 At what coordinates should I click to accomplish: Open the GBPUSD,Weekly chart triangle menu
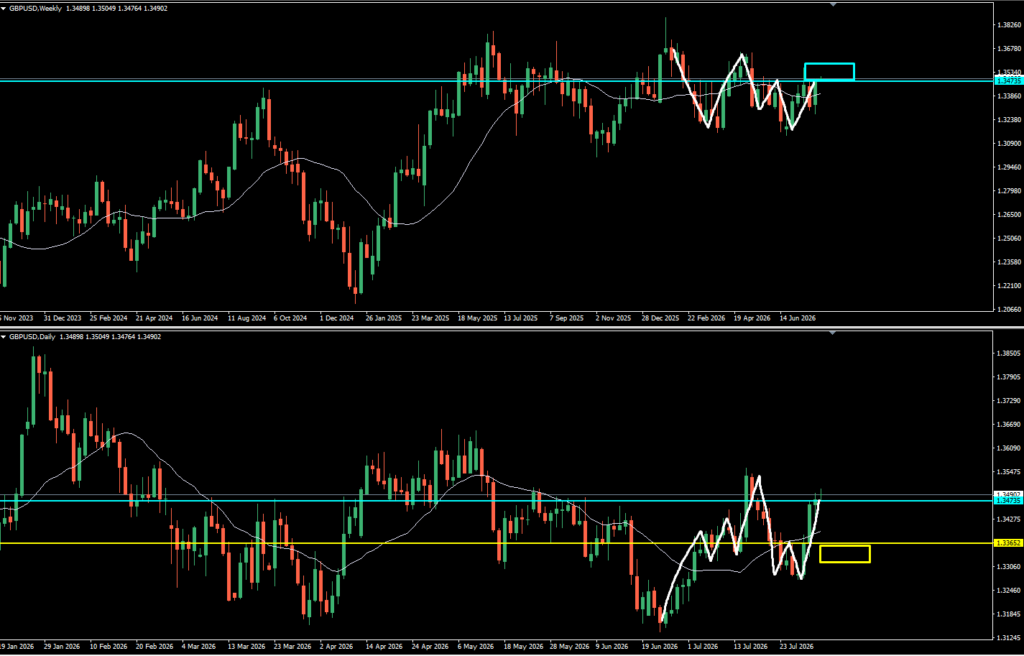click(x=3, y=9)
